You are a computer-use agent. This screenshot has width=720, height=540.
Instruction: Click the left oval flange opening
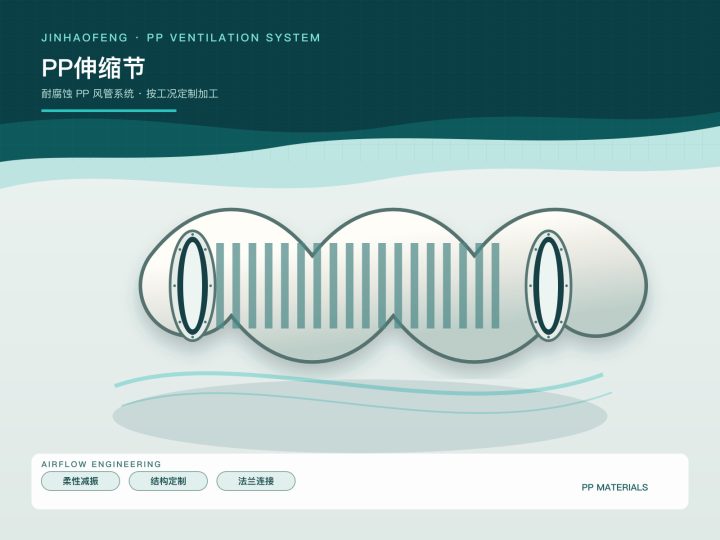(x=192, y=285)
